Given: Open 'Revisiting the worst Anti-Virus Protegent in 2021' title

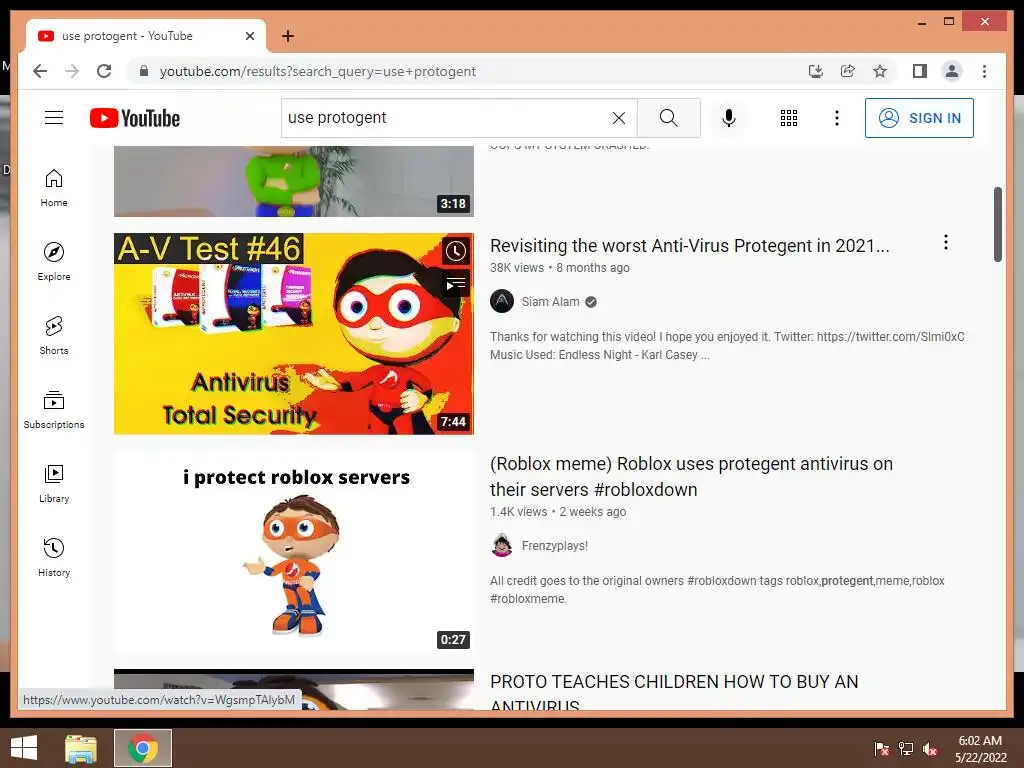Looking at the screenshot, I should pos(690,246).
